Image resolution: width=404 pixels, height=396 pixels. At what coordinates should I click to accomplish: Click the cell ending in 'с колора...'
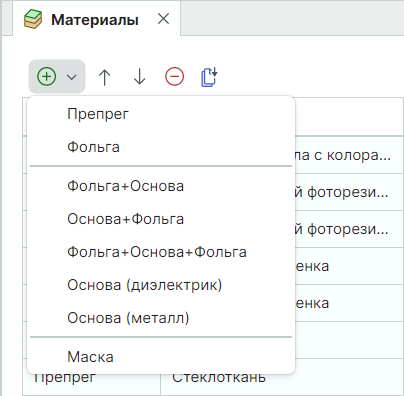pyautogui.click(x=349, y=155)
